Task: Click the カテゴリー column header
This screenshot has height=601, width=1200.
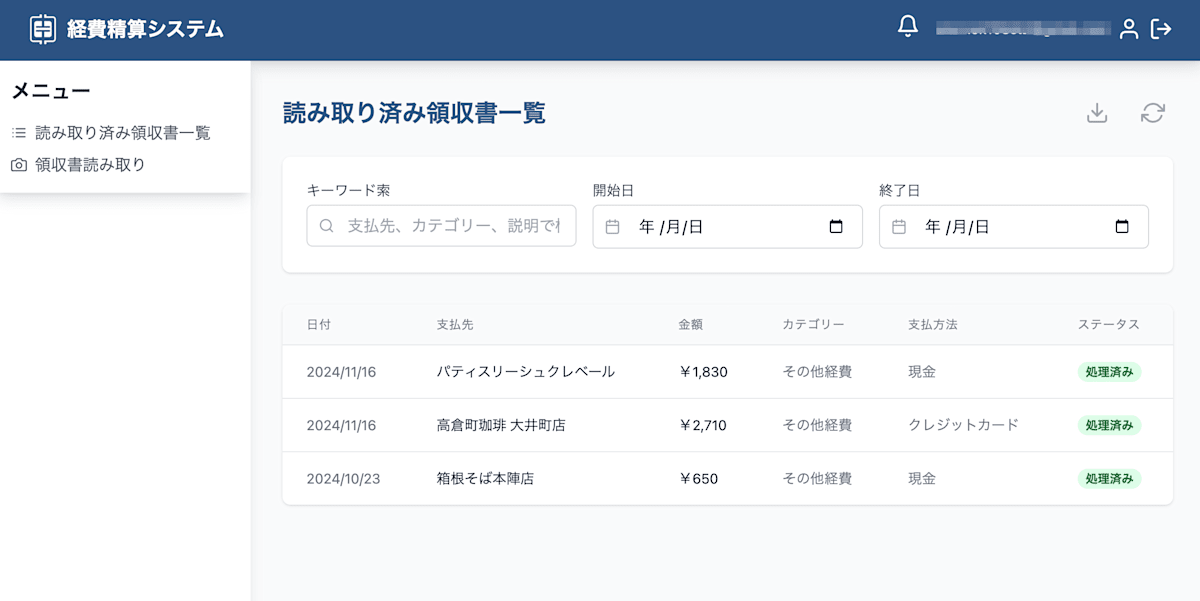Action: [x=814, y=325]
